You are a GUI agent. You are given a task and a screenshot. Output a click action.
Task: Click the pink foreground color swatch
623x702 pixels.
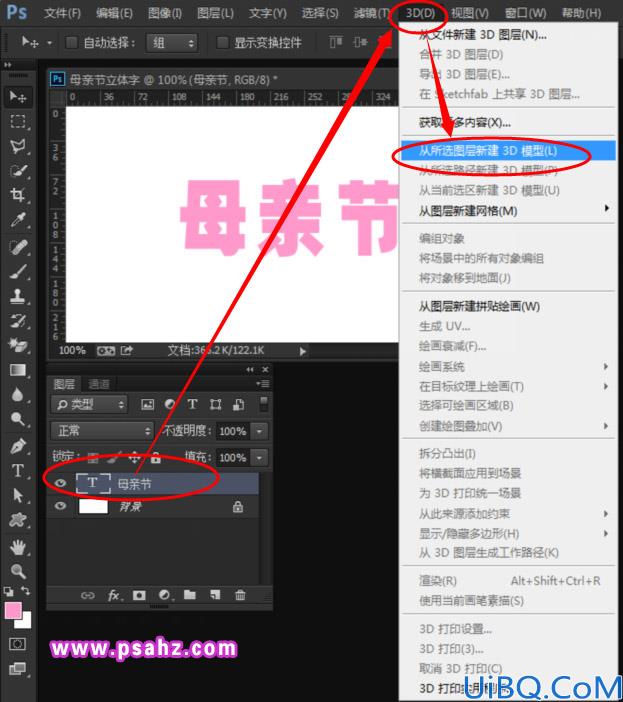(x=13, y=610)
